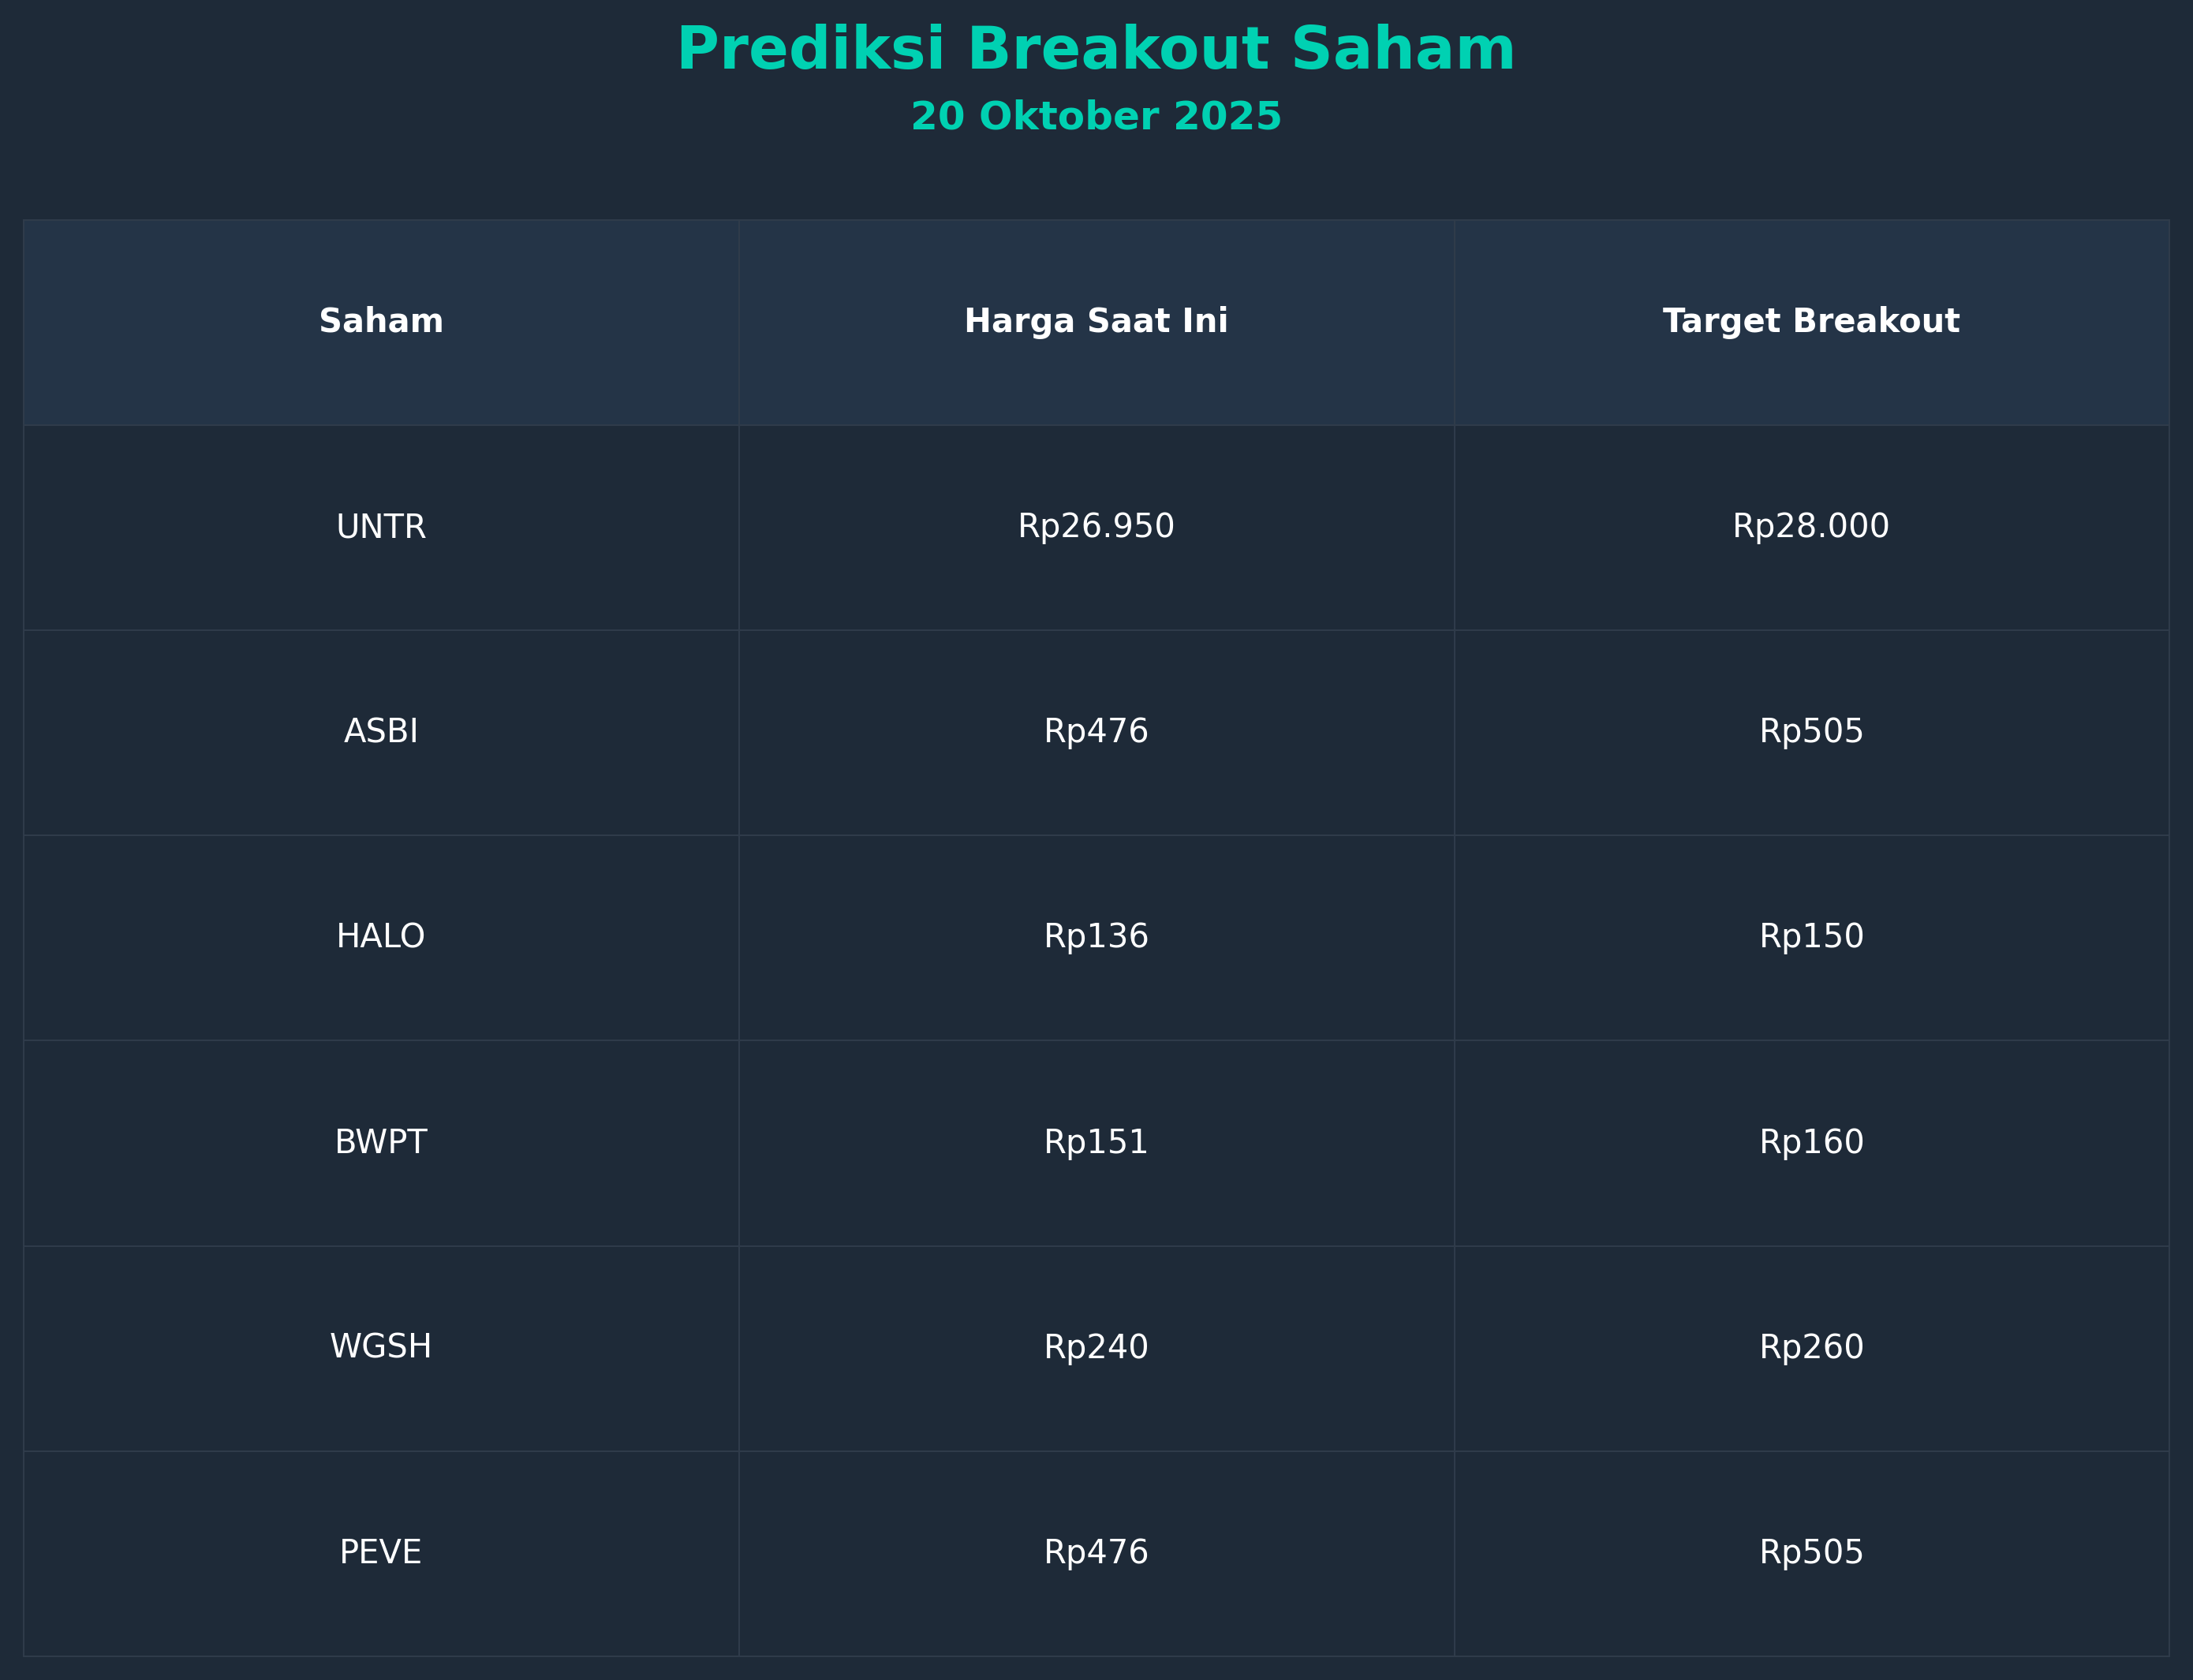
Task: Click the "Saham" column header
Action: pyautogui.click(x=381, y=321)
